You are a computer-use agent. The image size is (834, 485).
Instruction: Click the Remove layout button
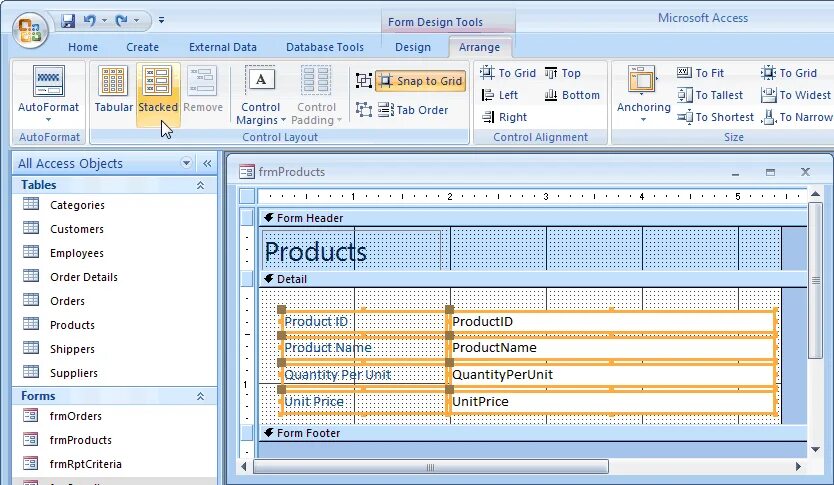pyautogui.click(x=203, y=89)
